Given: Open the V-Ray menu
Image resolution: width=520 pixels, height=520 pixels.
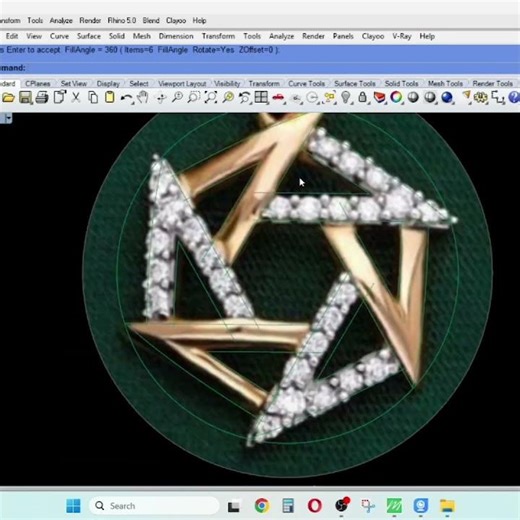Looking at the screenshot, I should pyautogui.click(x=402, y=36).
